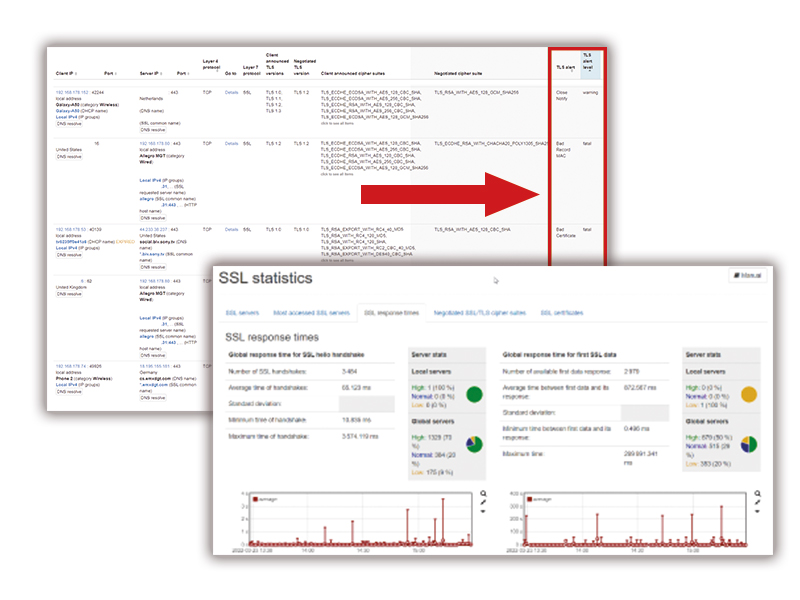
Task: Select the Negotiated SSL/TLS cipher suites tab
Action: point(479,313)
